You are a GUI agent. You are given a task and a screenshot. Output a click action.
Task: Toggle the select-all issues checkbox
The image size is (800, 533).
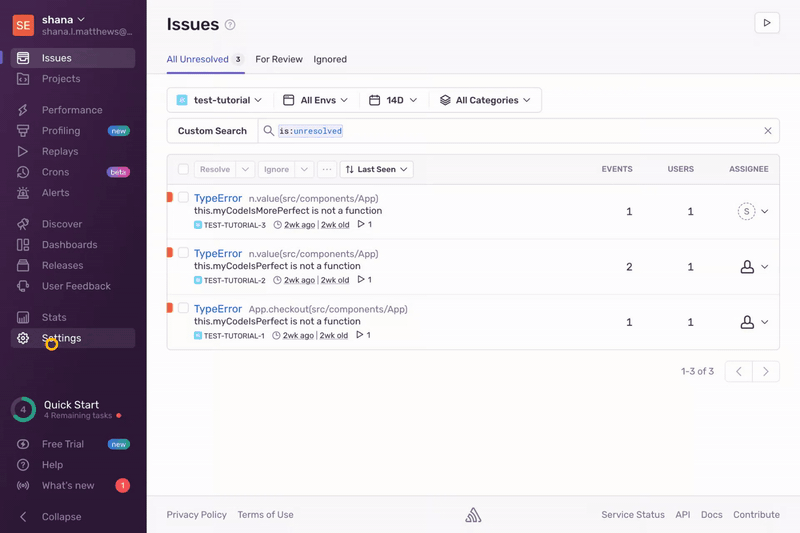point(183,170)
